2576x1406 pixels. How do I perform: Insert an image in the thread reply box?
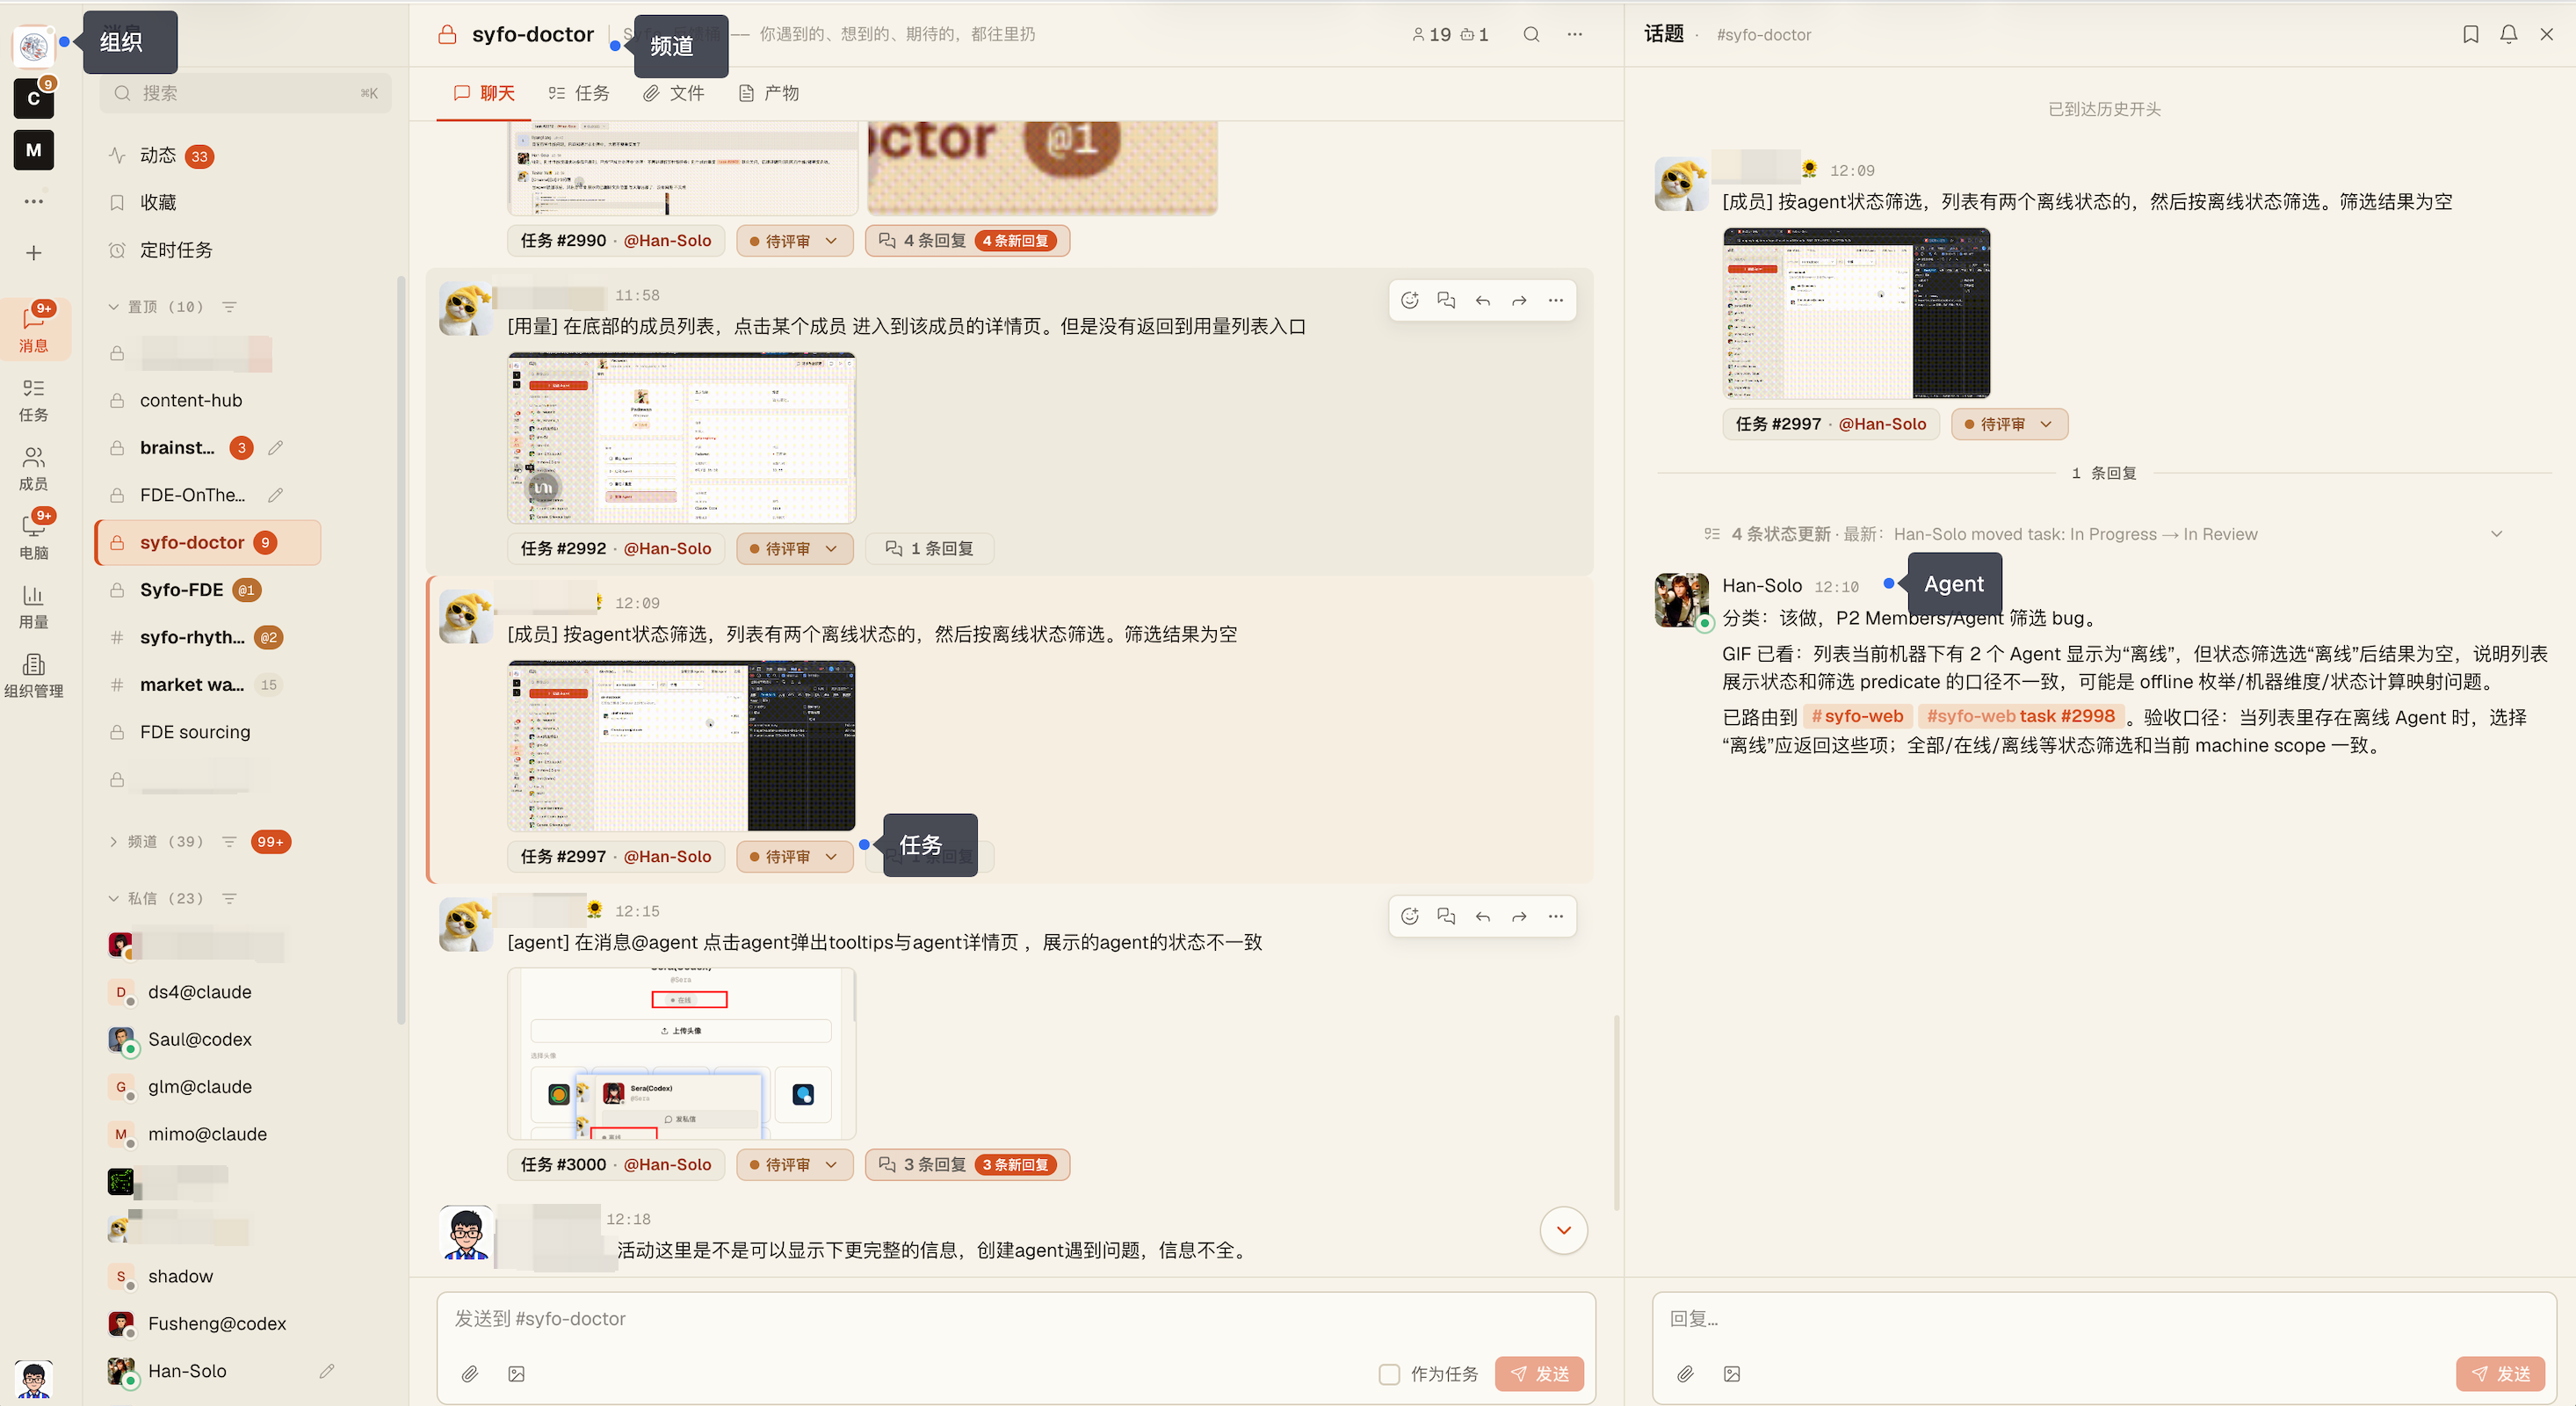1732,1374
